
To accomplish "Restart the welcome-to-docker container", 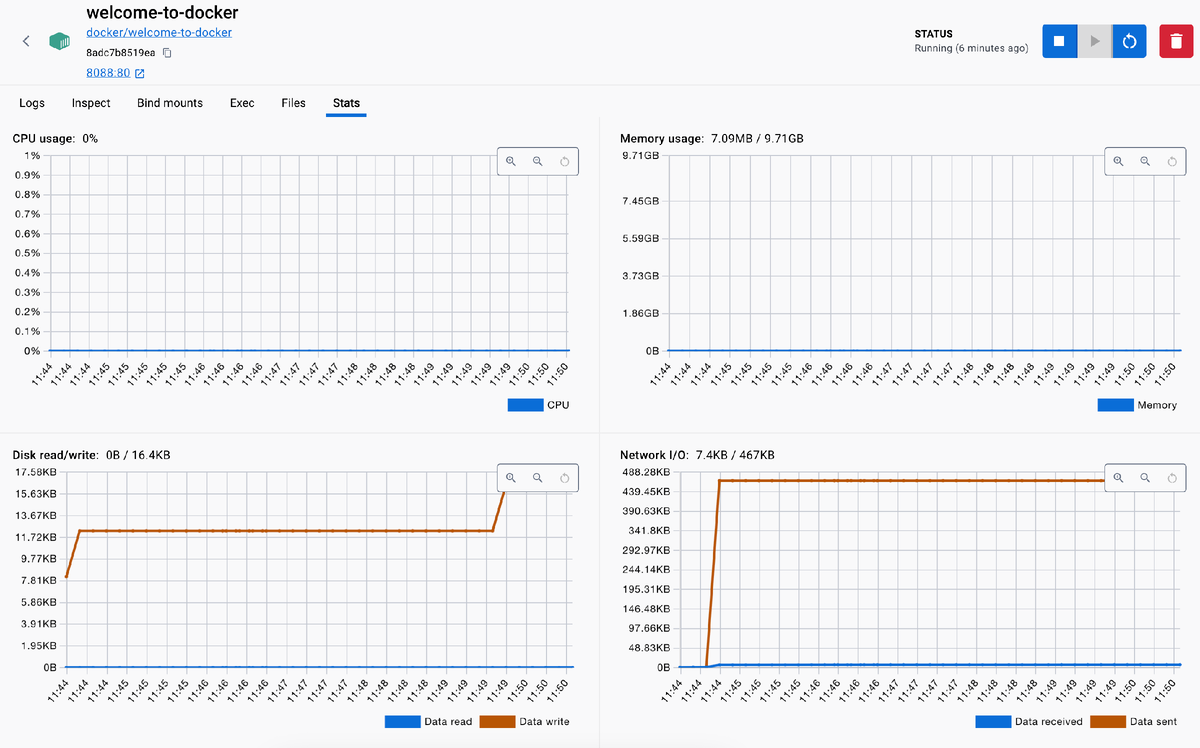I will pyautogui.click(x=1129, y=41).
